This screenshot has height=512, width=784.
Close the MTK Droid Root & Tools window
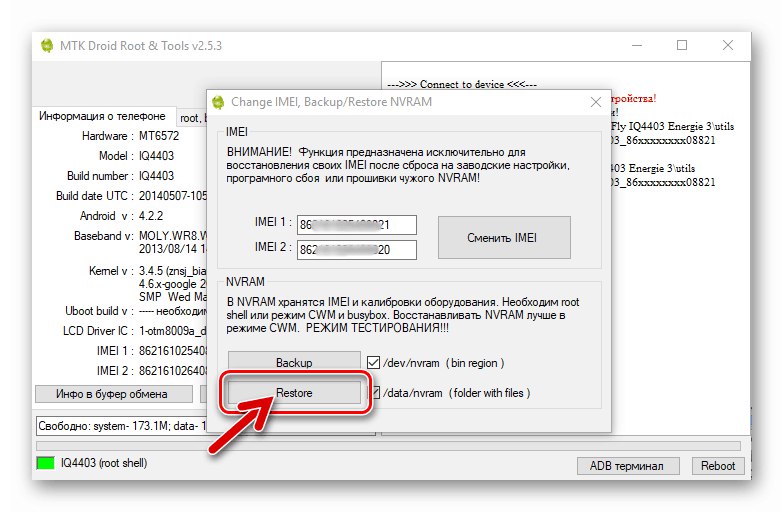728,46
